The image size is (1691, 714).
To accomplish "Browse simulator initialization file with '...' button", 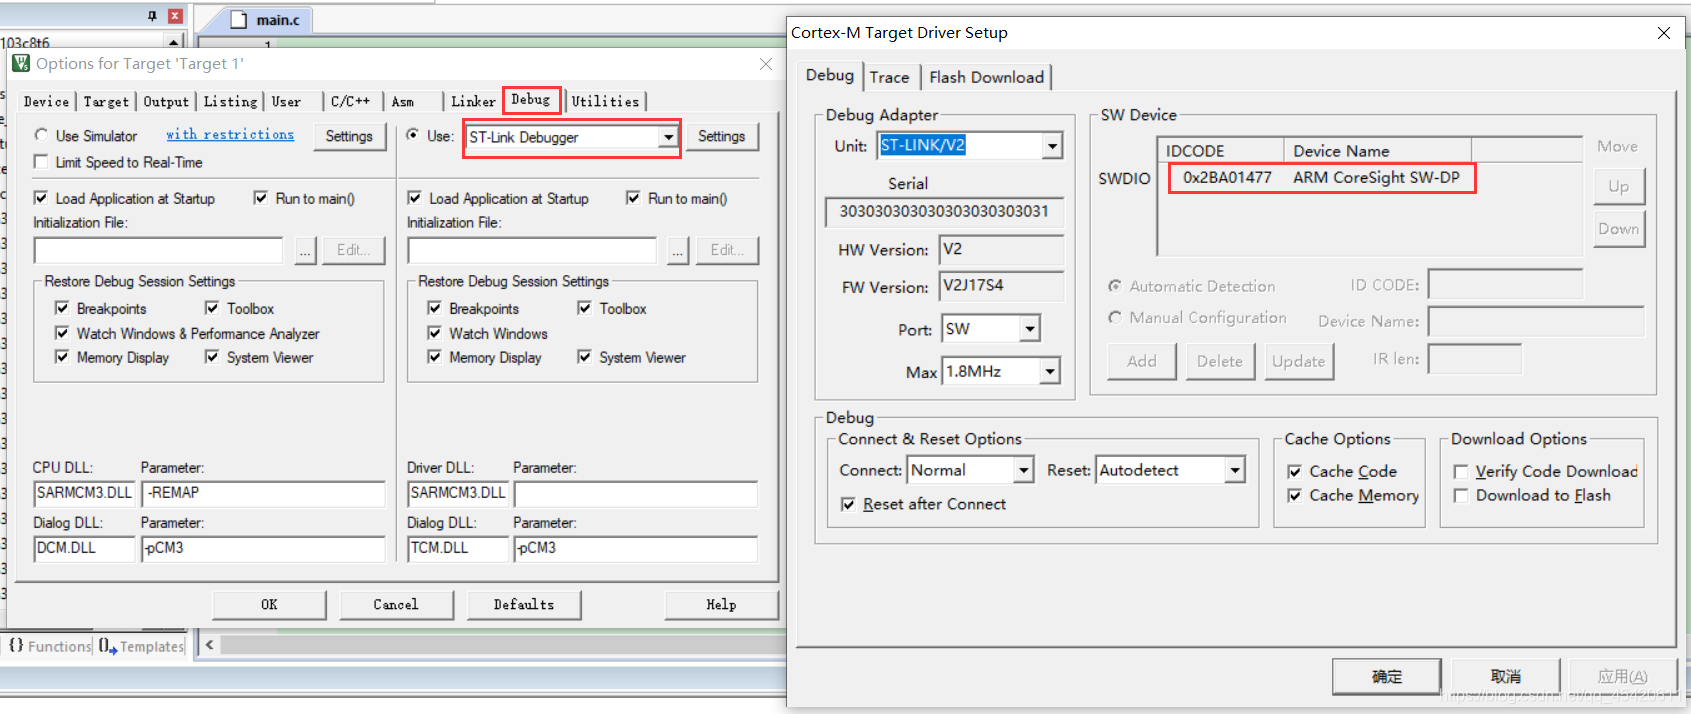I will (x=305, y=250).
